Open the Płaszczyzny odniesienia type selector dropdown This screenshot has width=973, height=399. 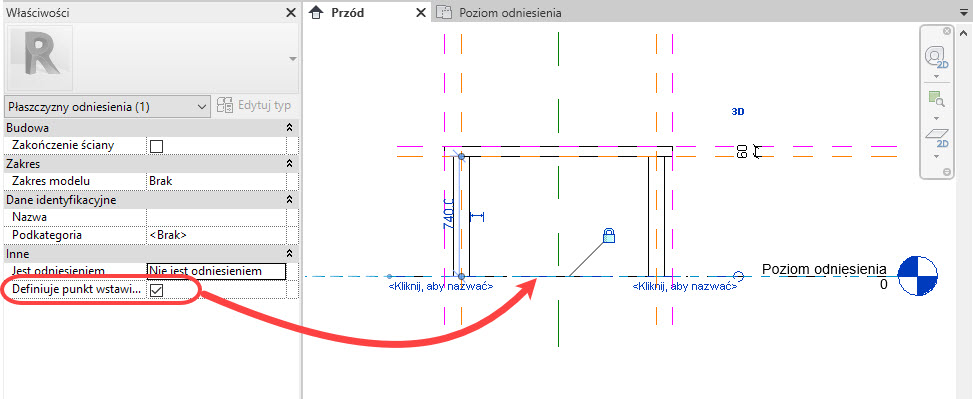(107, 107)
